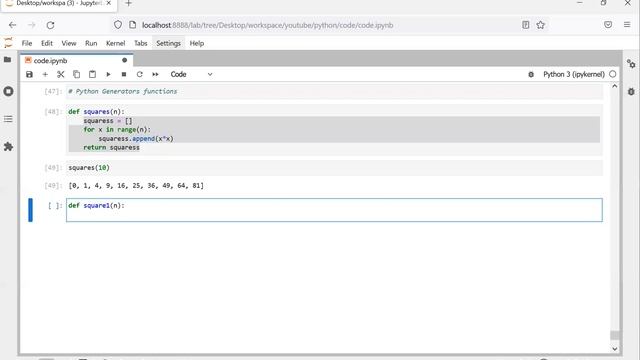Open the Kernel menu
Image resolution: width=640 pixels, height=360 pixels.
(x=116, y=43)
